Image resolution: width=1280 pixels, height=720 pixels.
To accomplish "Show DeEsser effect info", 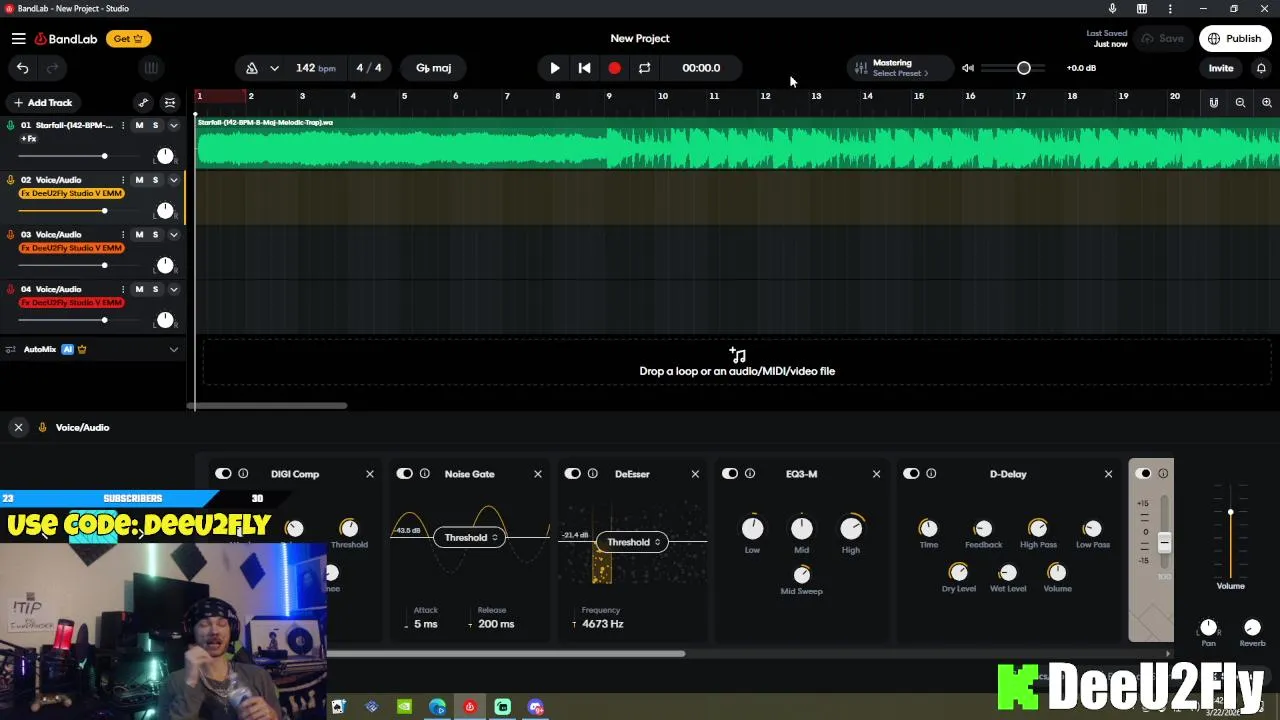I will 592,474.
